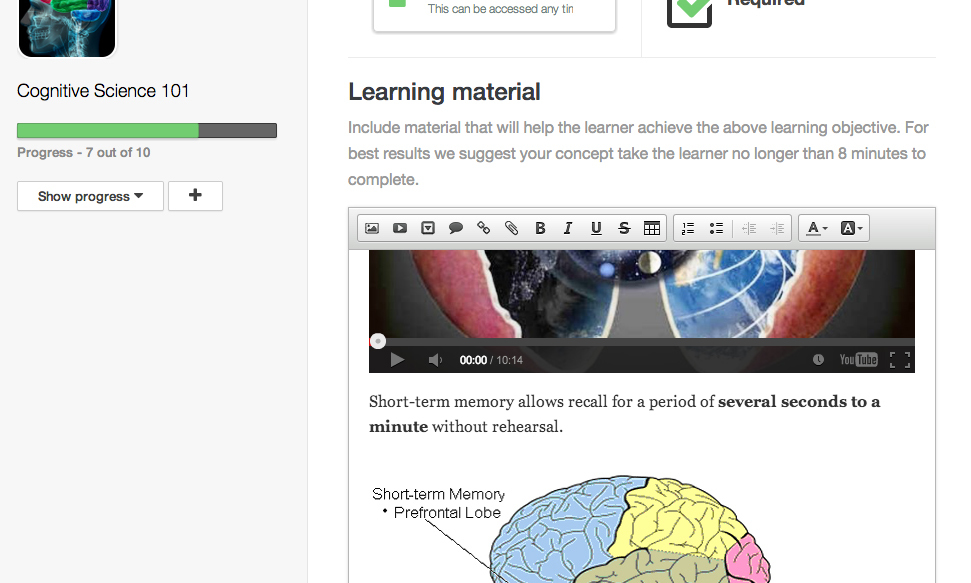This screenshot has height=583, width=971.
Task: Toggle strikethrough formatting
Action: tap(624, 228)
